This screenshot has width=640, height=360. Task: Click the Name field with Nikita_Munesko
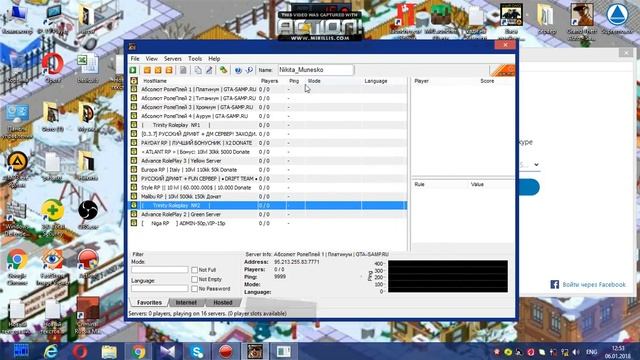(x=316, y=70)
